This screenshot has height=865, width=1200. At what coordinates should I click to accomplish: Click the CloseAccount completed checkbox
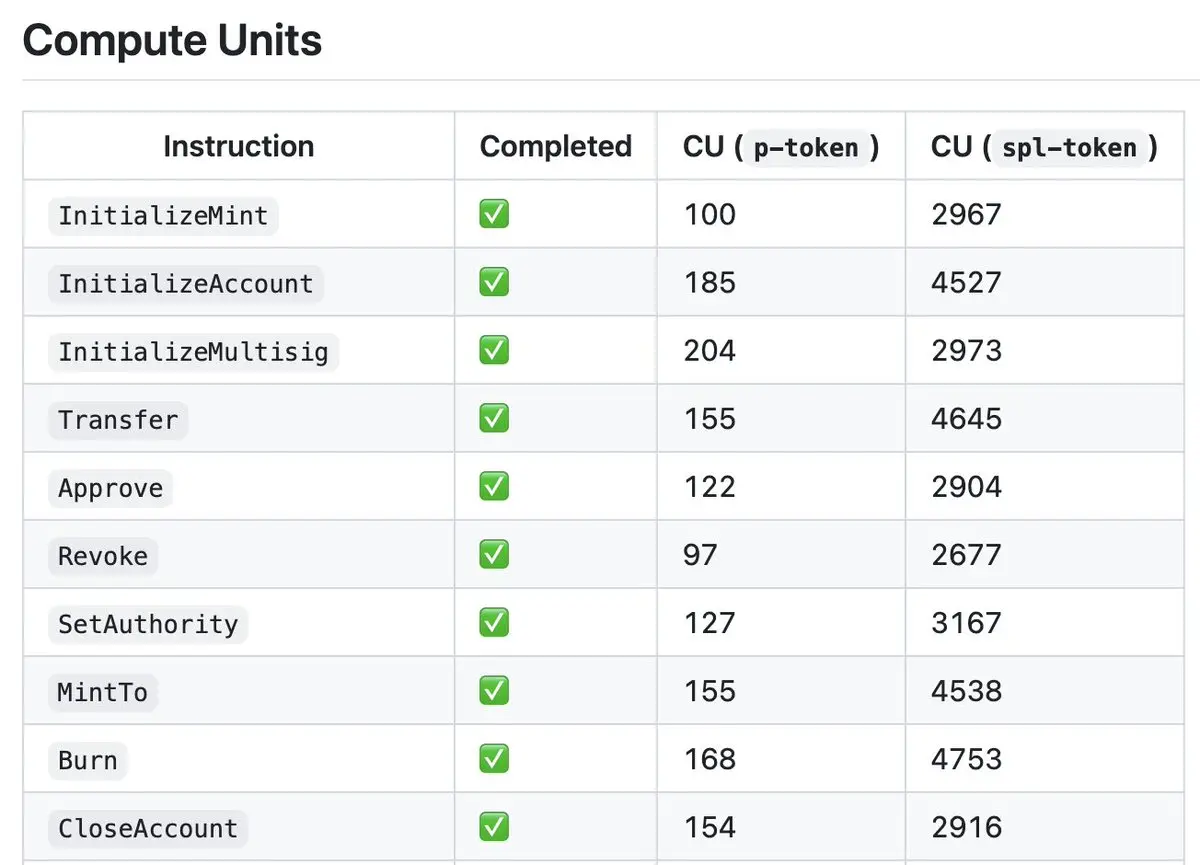click(x=494, y=827)
